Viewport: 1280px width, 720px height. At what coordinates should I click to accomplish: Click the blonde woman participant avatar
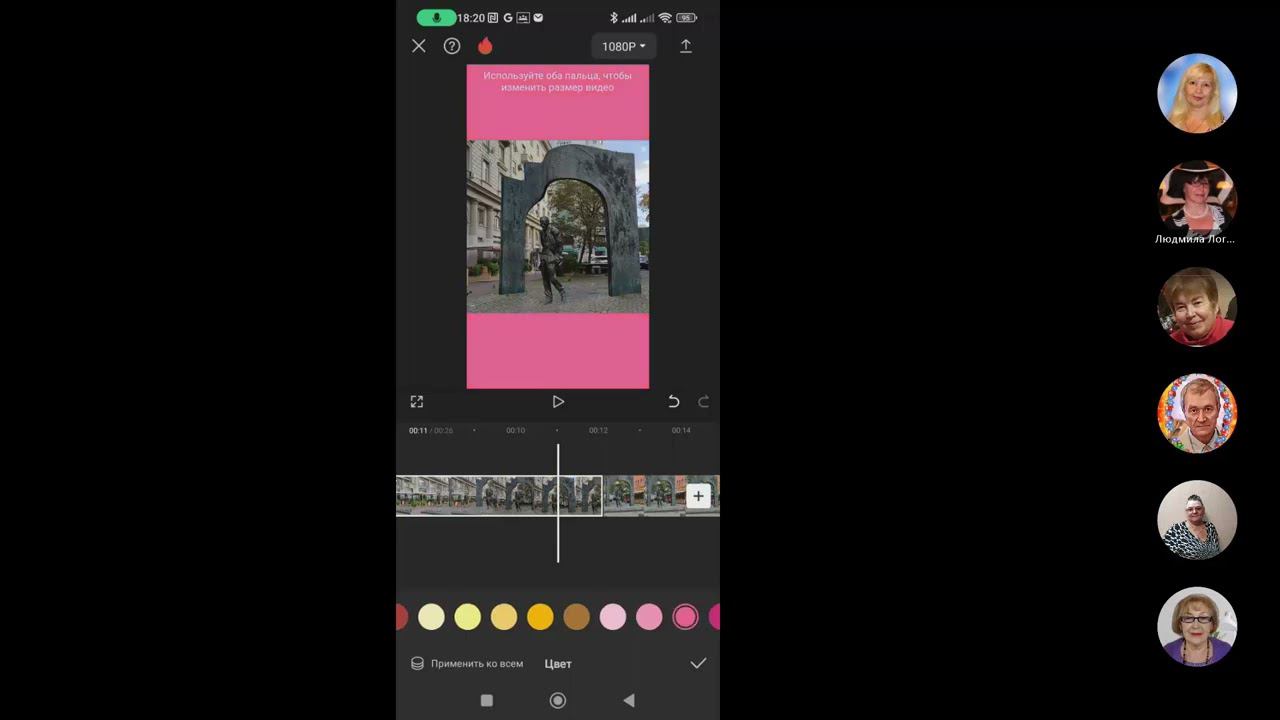coord(1197,93)
